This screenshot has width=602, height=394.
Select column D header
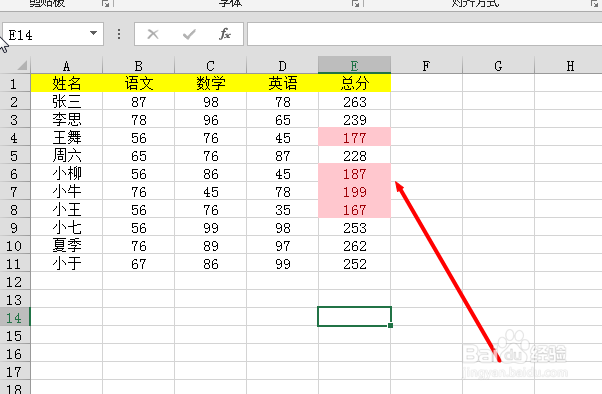pos(282,66)
